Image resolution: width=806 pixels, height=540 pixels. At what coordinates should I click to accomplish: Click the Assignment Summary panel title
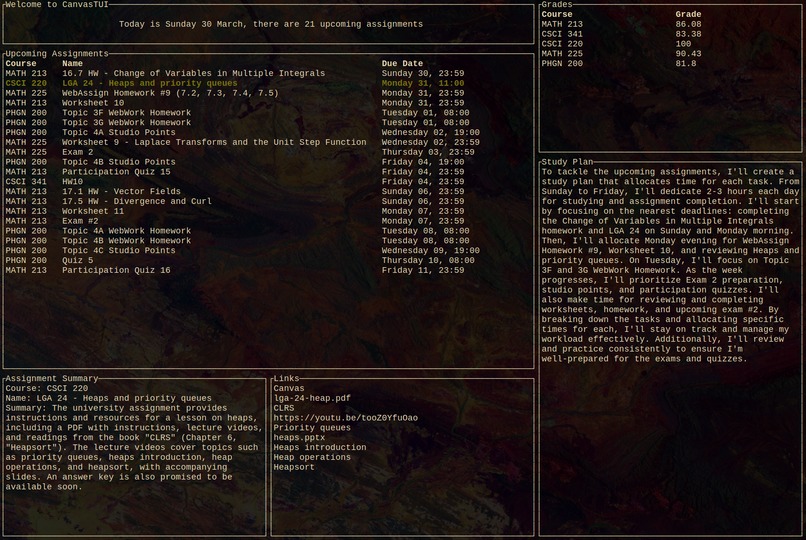point(52,379)
